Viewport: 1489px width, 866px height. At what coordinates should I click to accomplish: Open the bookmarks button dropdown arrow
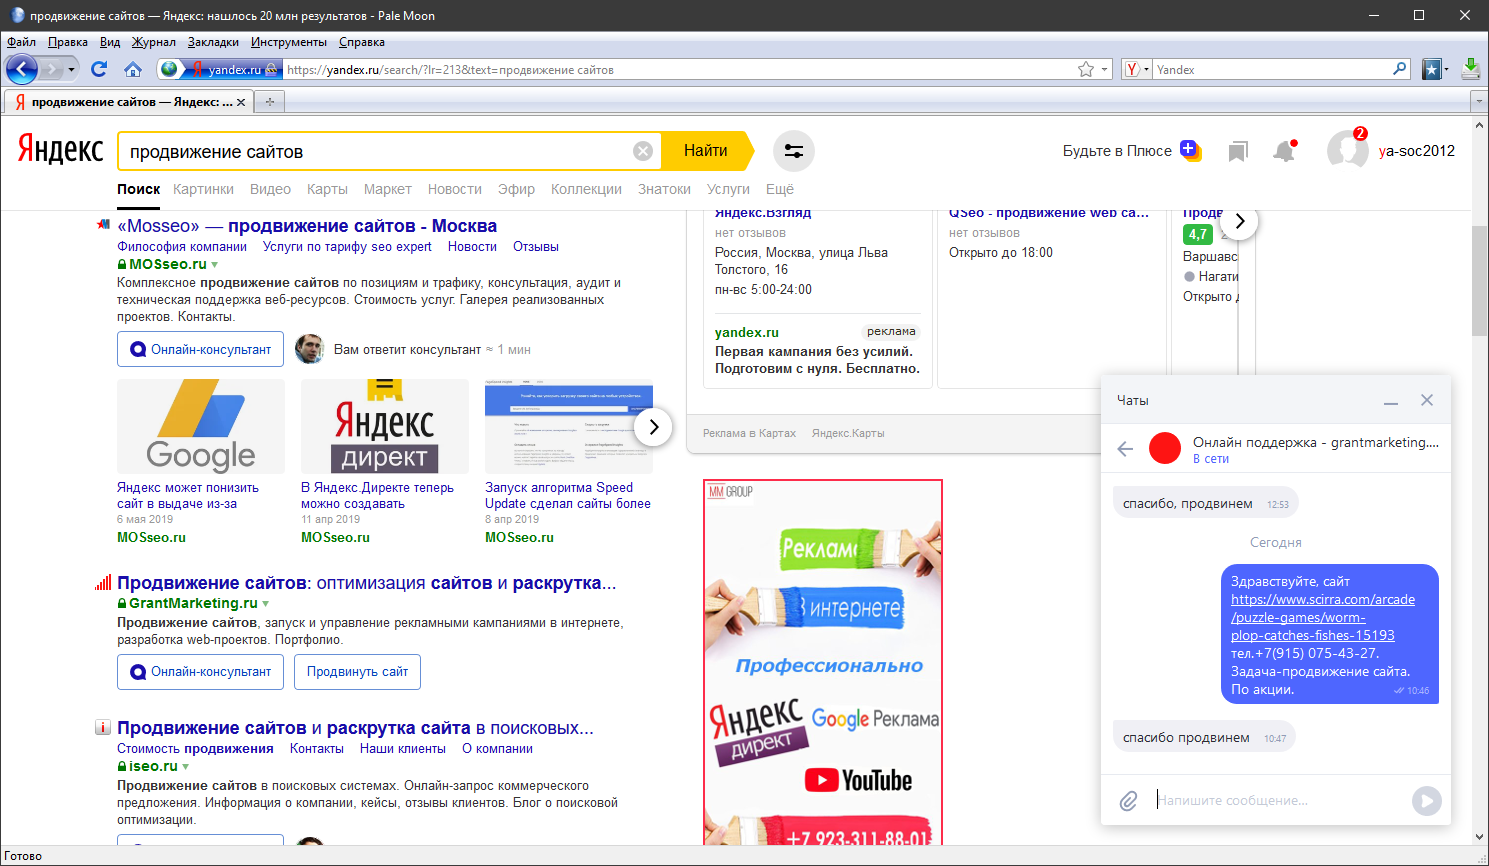(x=1446, y=69)
